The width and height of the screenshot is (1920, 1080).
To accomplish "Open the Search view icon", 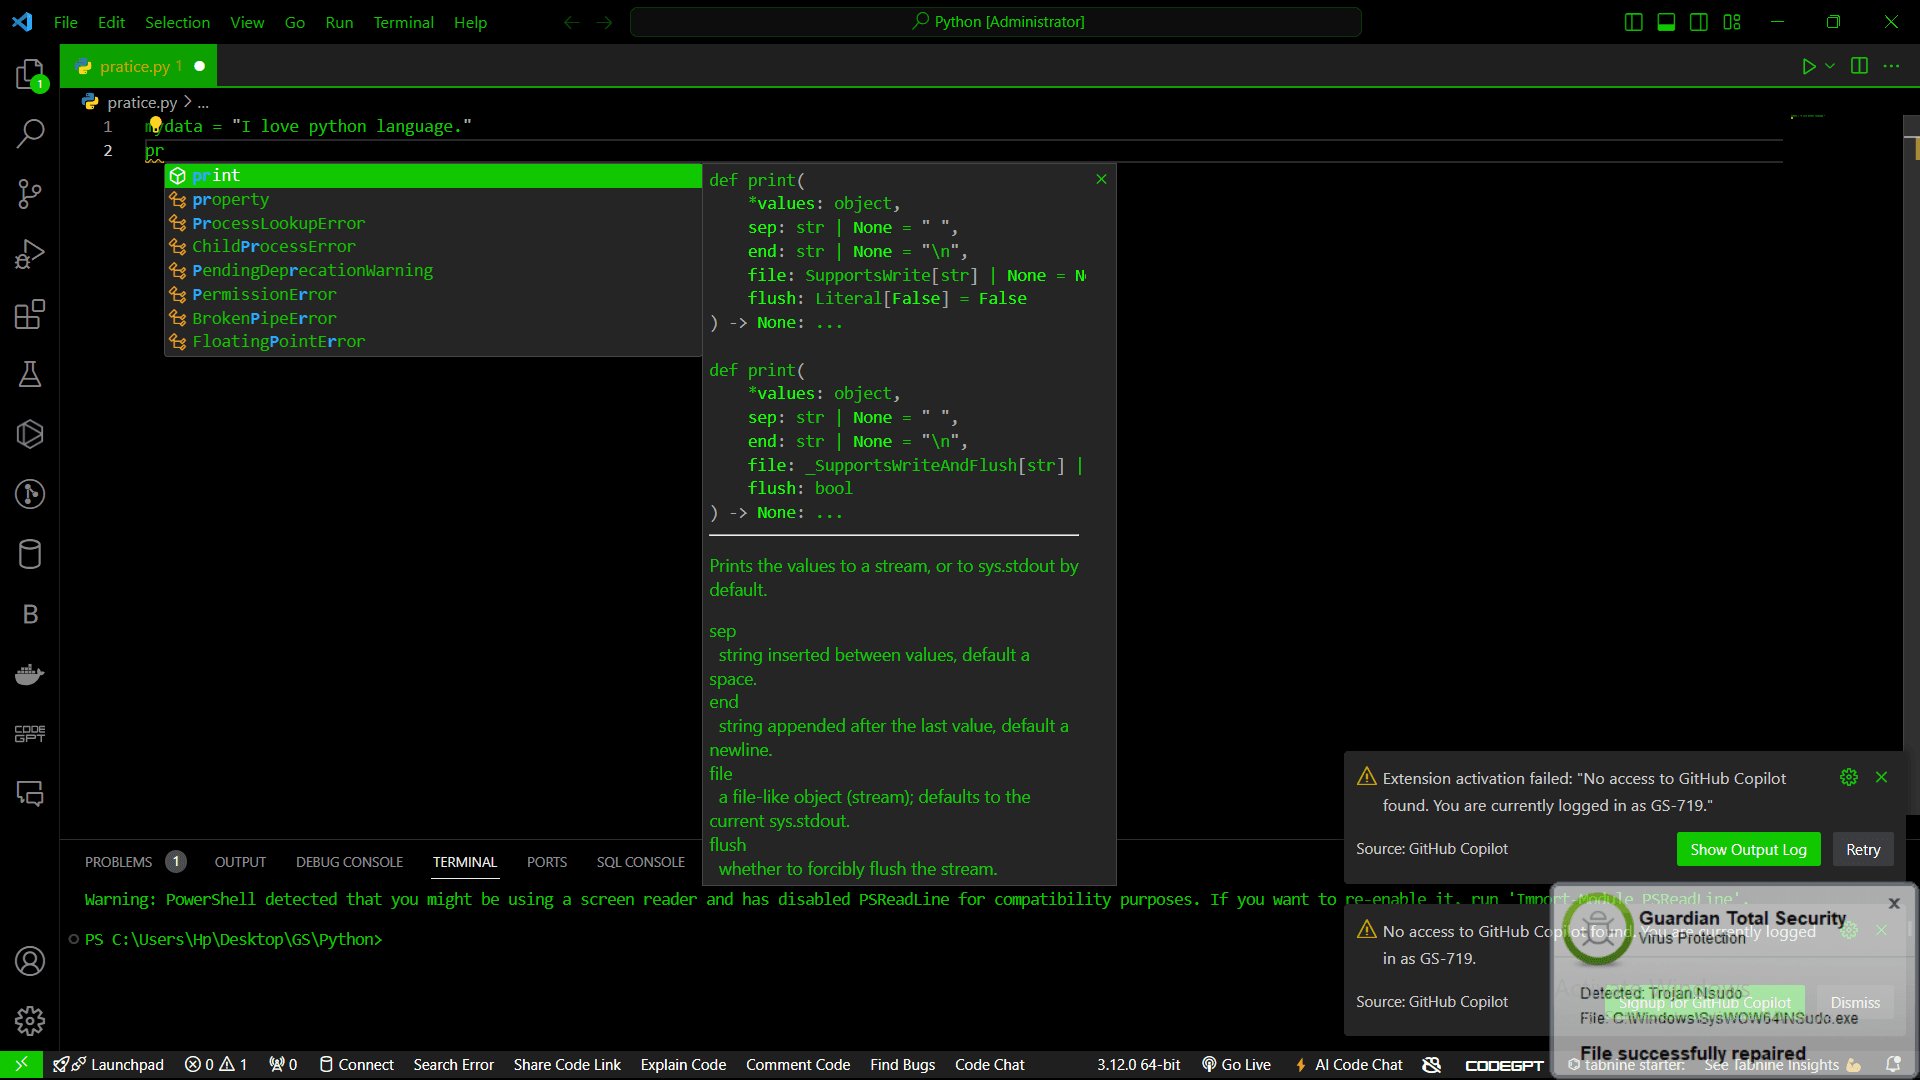I will tap(30, 133).
